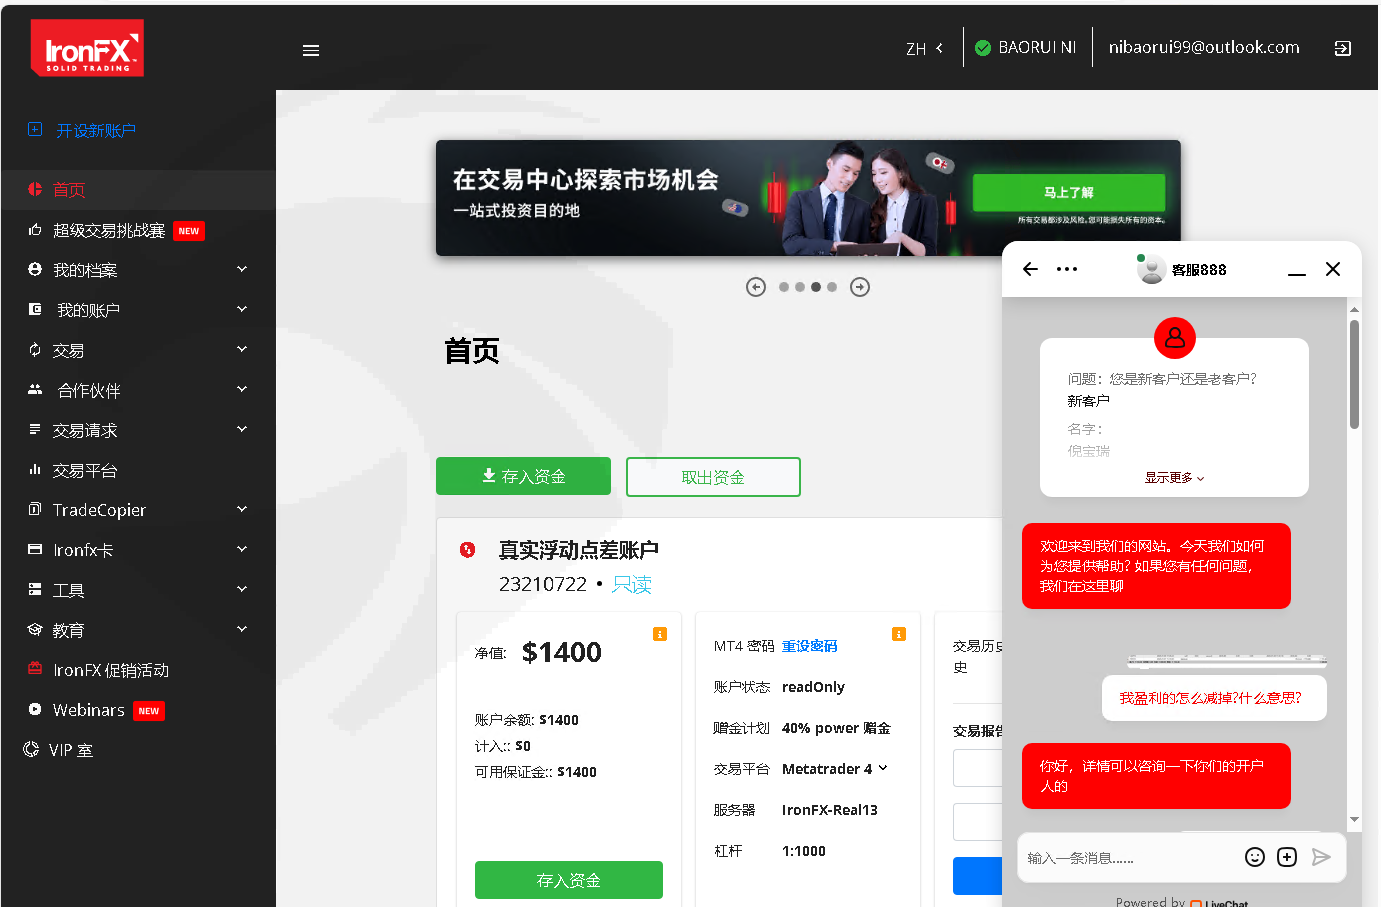Expand the 我的档案 submenu

pos(242,269)
